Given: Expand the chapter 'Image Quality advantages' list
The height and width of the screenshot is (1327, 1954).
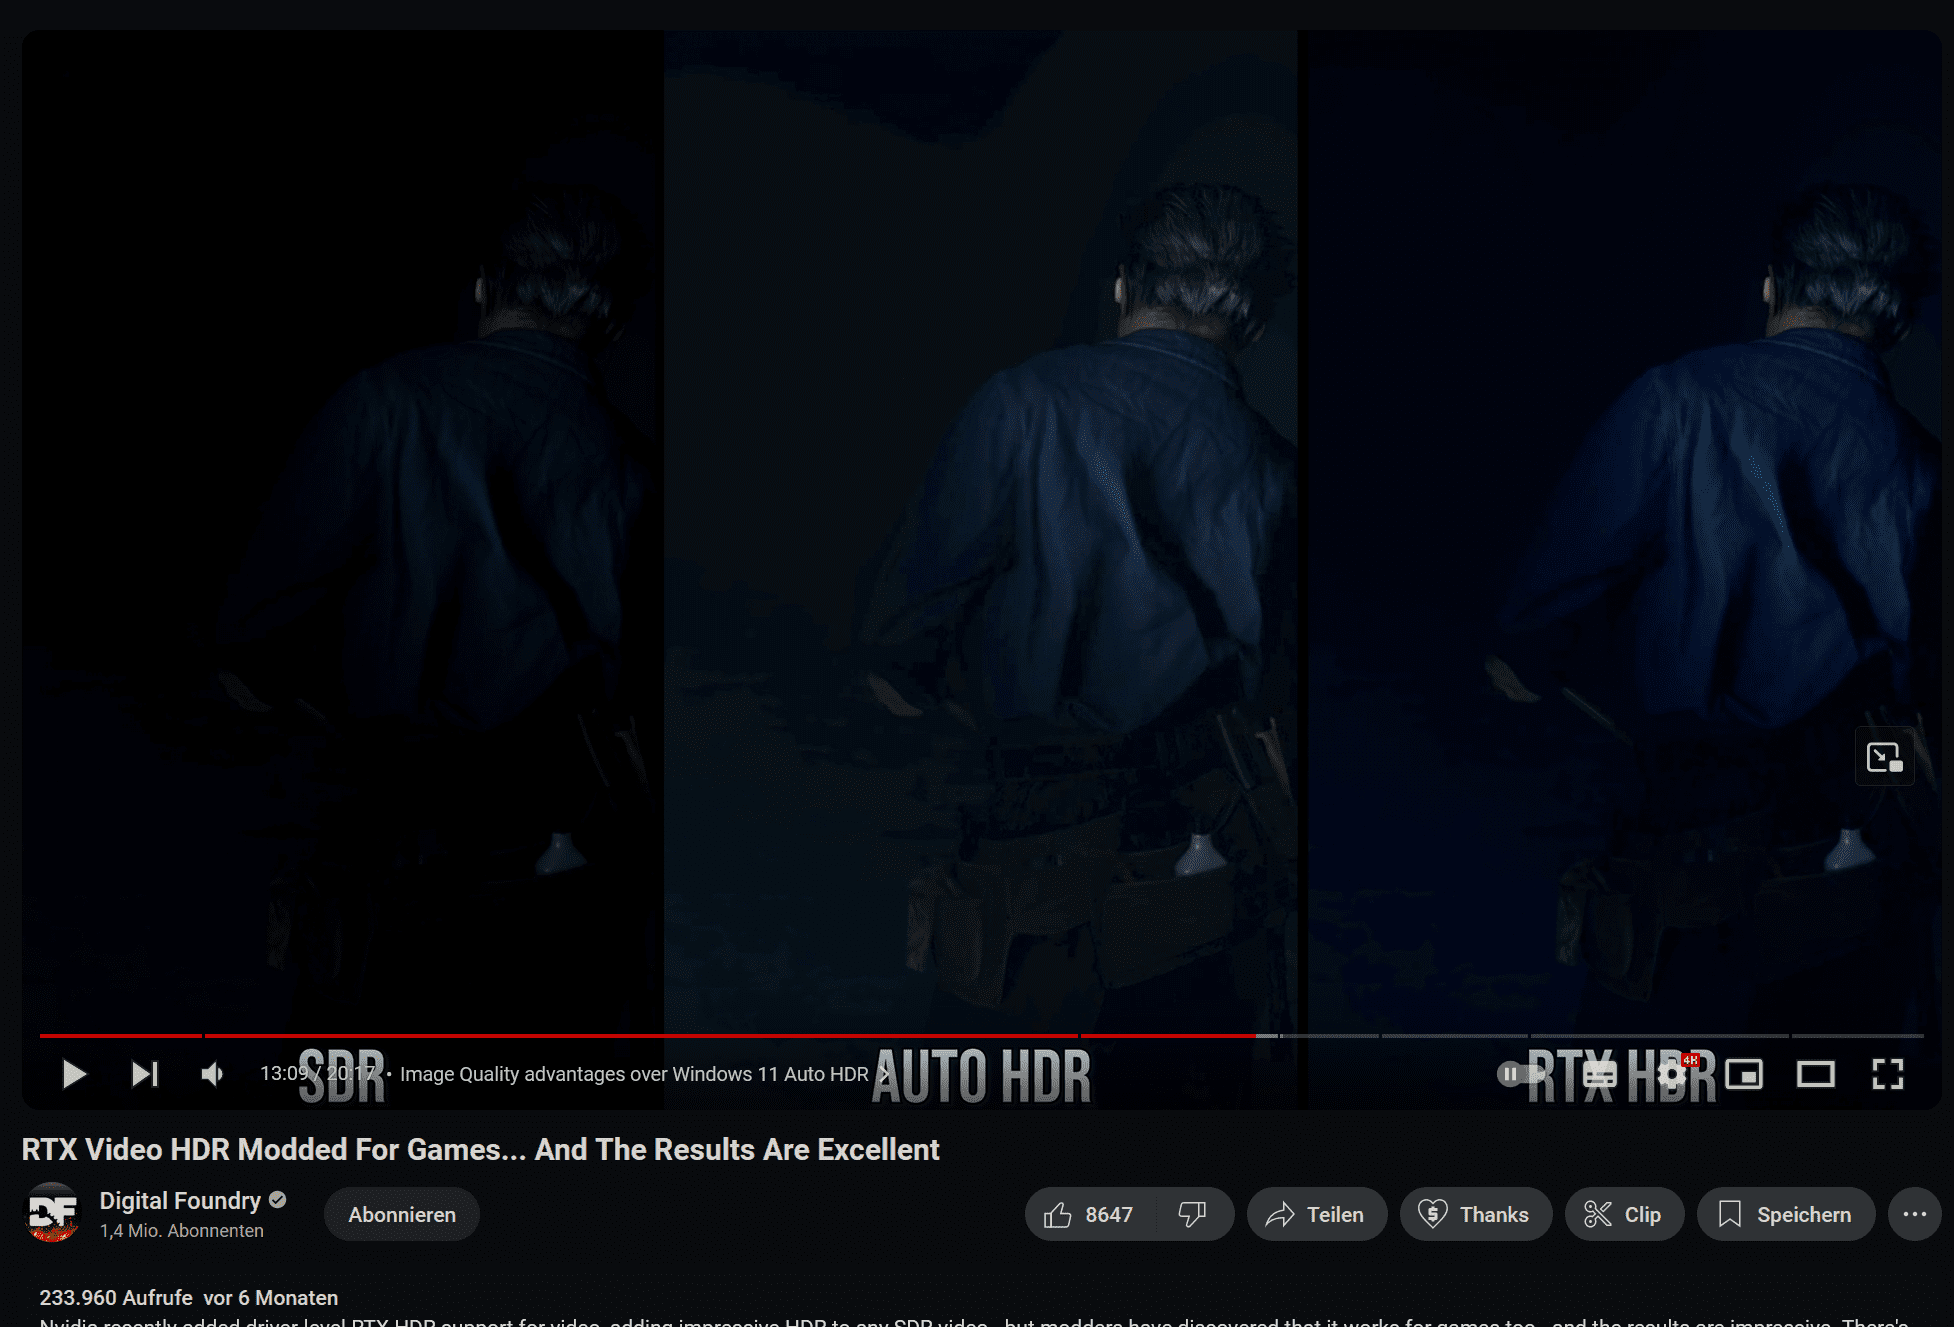Looking at the screenshot, I should (x=644, y=1074).
